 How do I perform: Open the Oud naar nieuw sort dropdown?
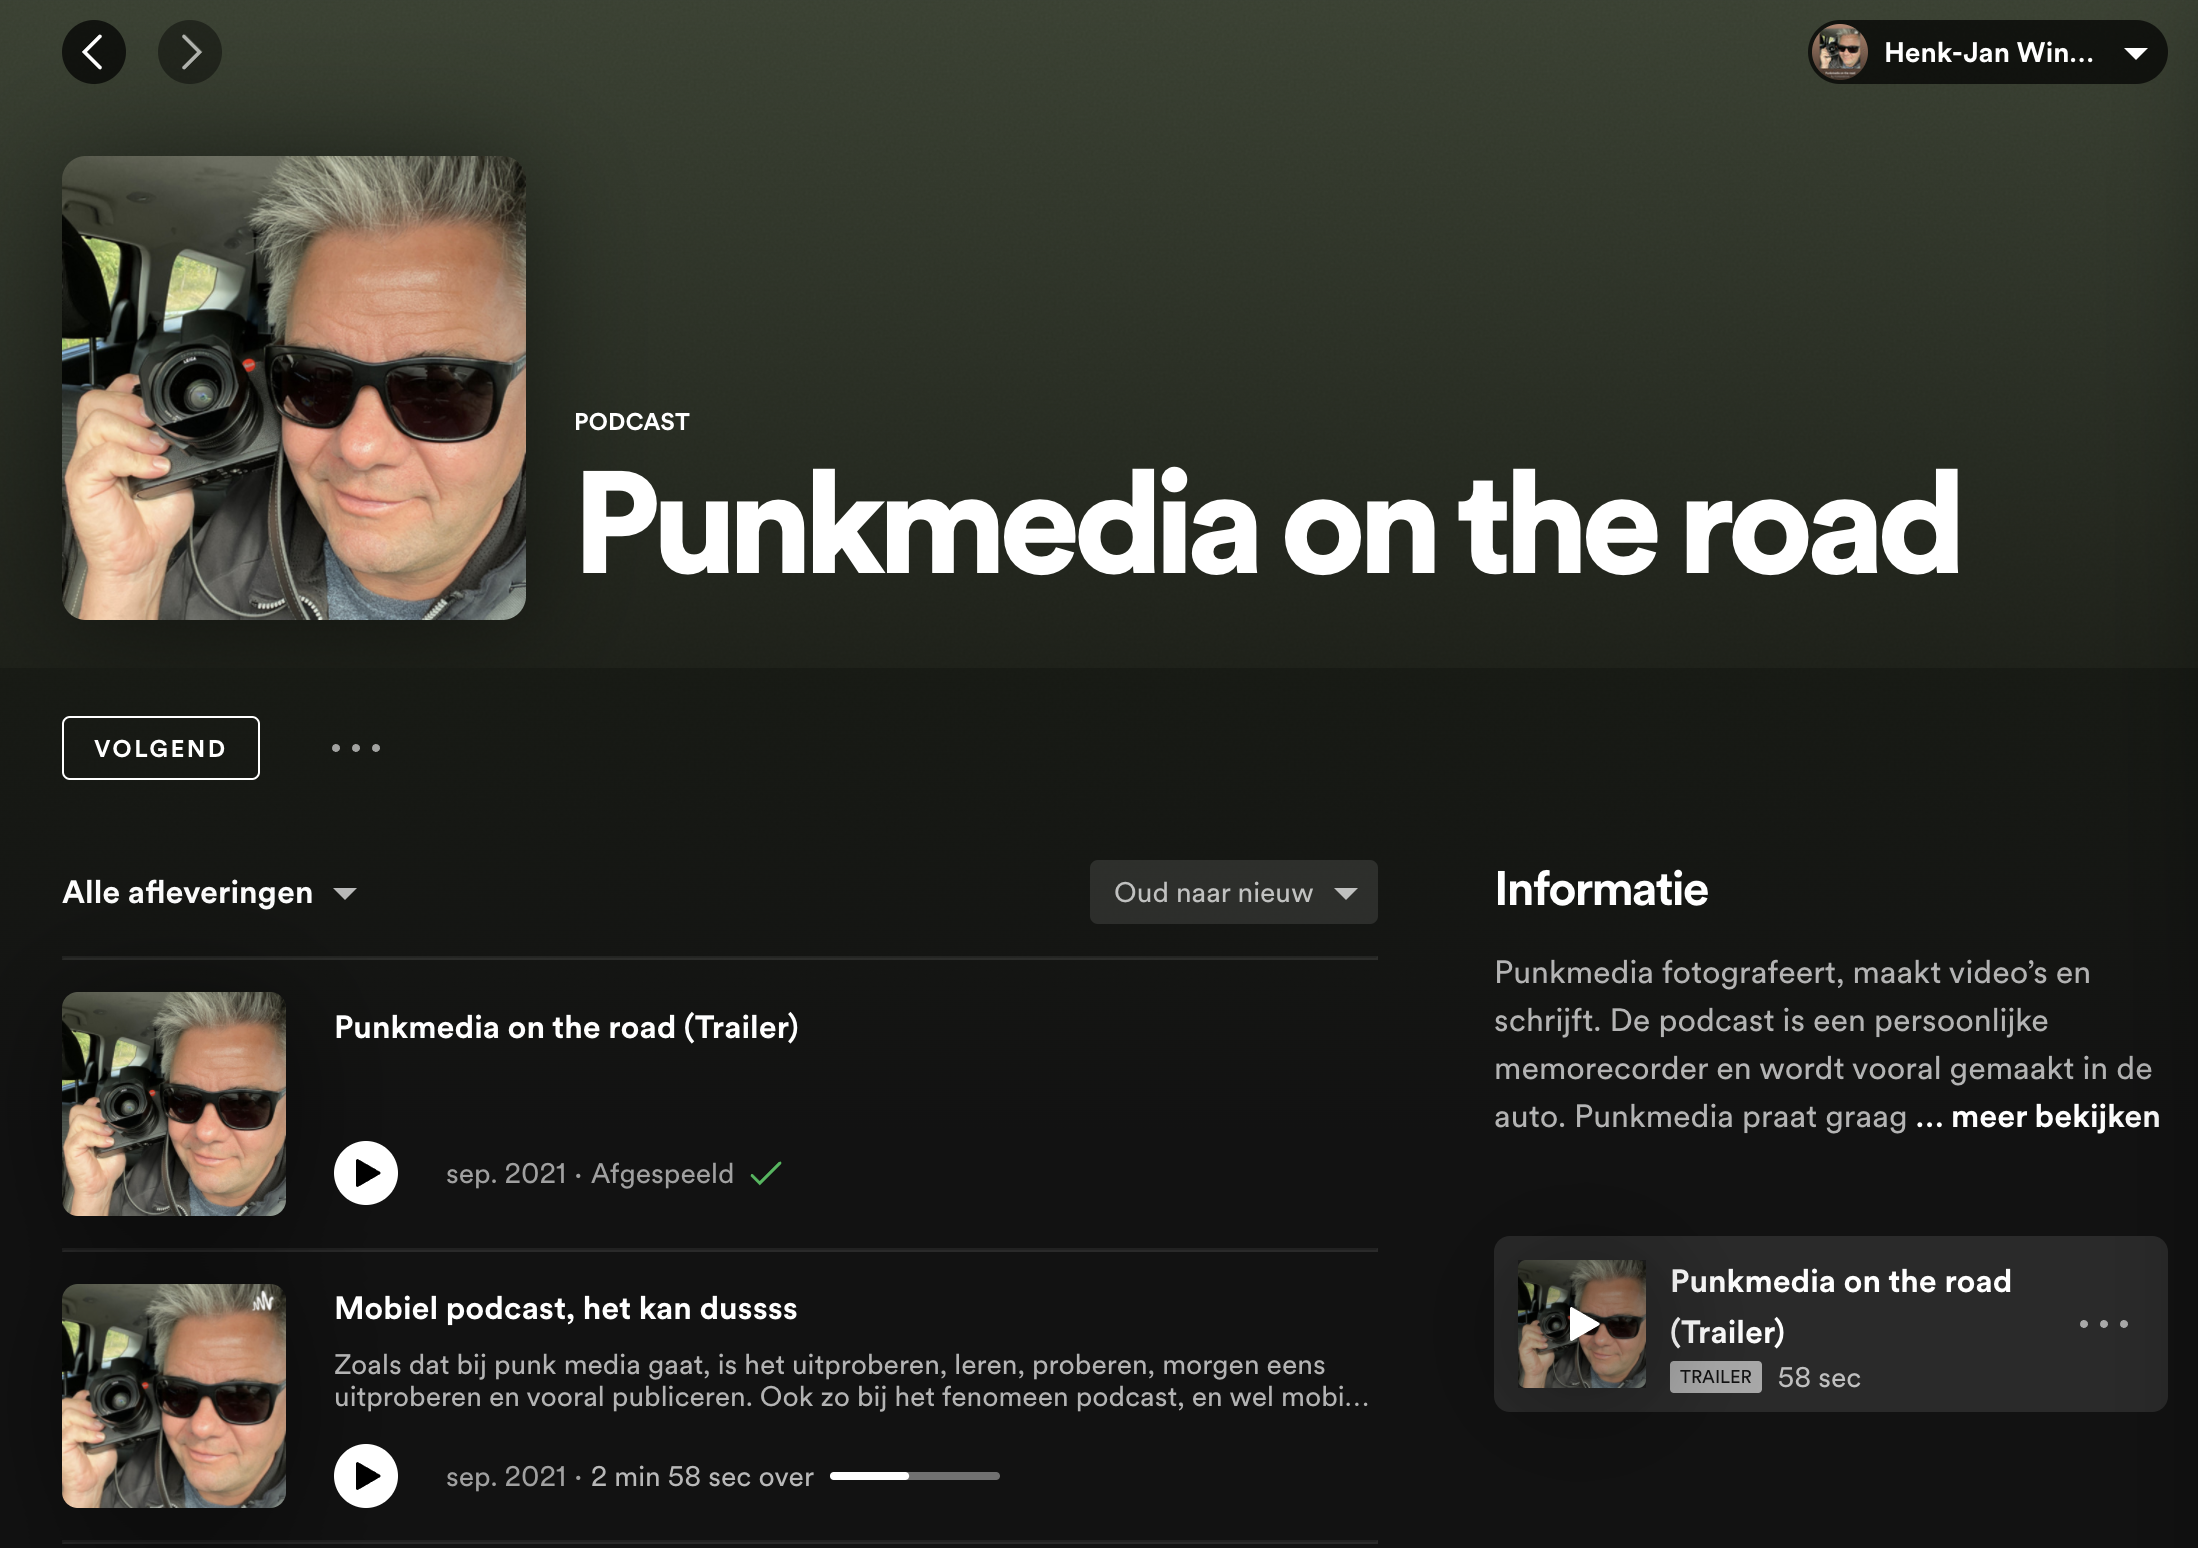[1234, 892]
